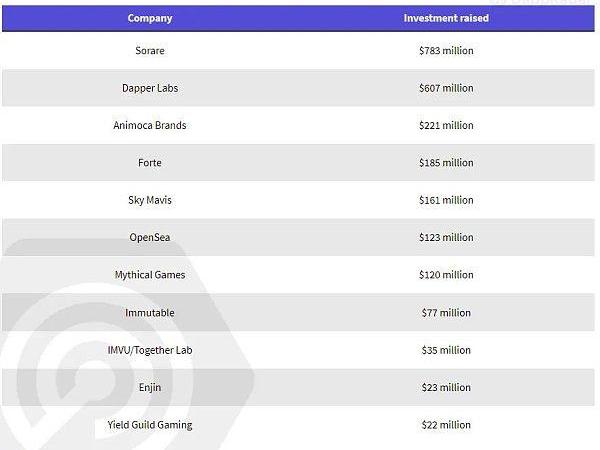Select the Immutable company cell
600x450 pixels.
150,313
